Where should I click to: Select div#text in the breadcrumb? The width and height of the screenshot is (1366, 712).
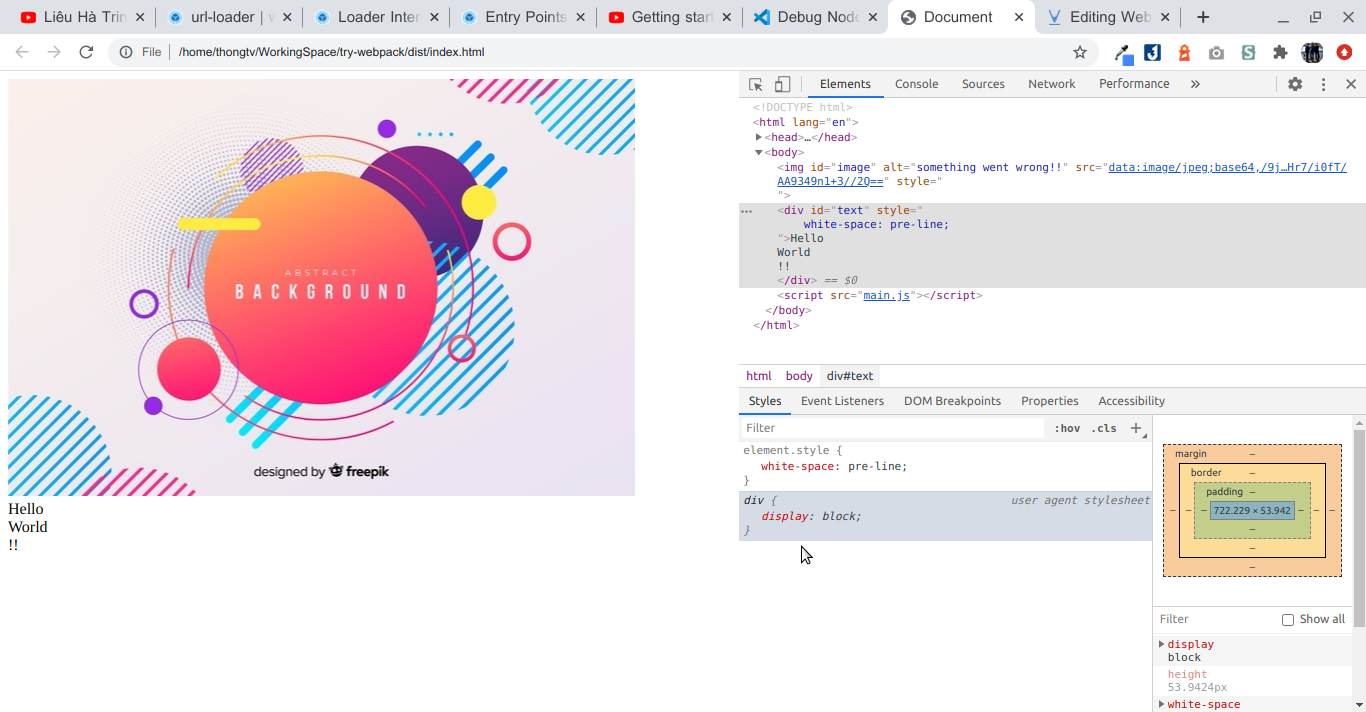850,376
